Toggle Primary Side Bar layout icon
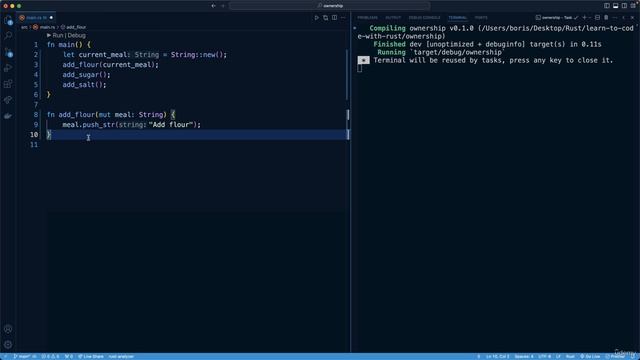 pyautogui.click(x=607, y=6)
